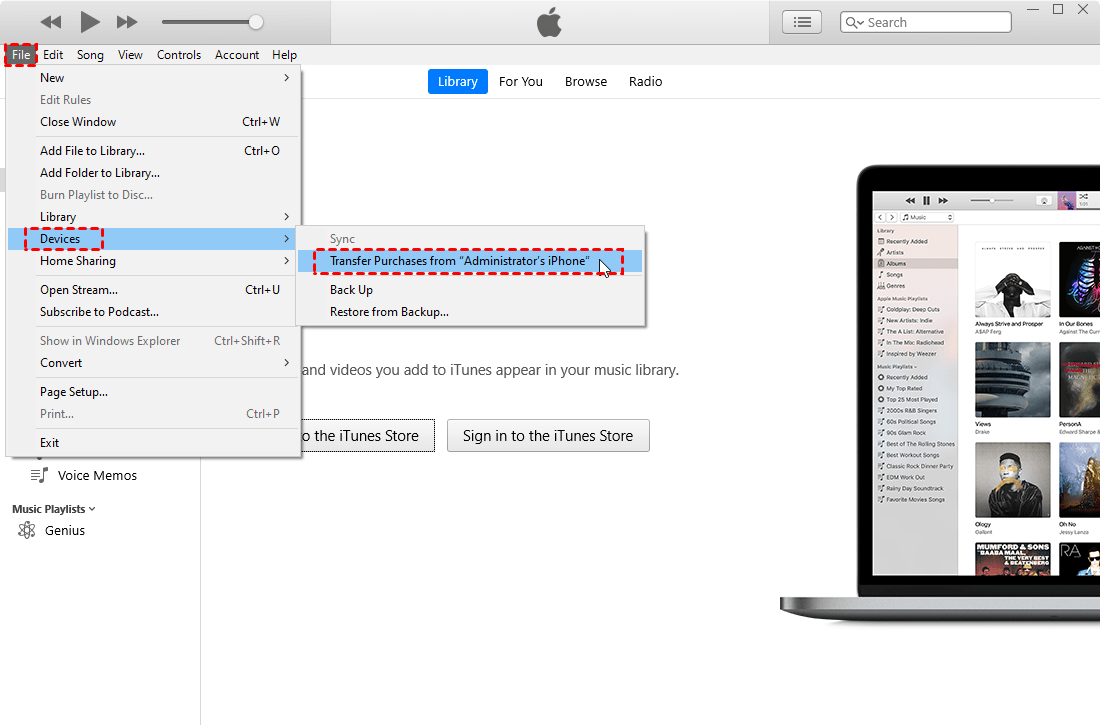Open the Genius playlist
Viewport: 1100px width, 725px height.
point(65,531)
